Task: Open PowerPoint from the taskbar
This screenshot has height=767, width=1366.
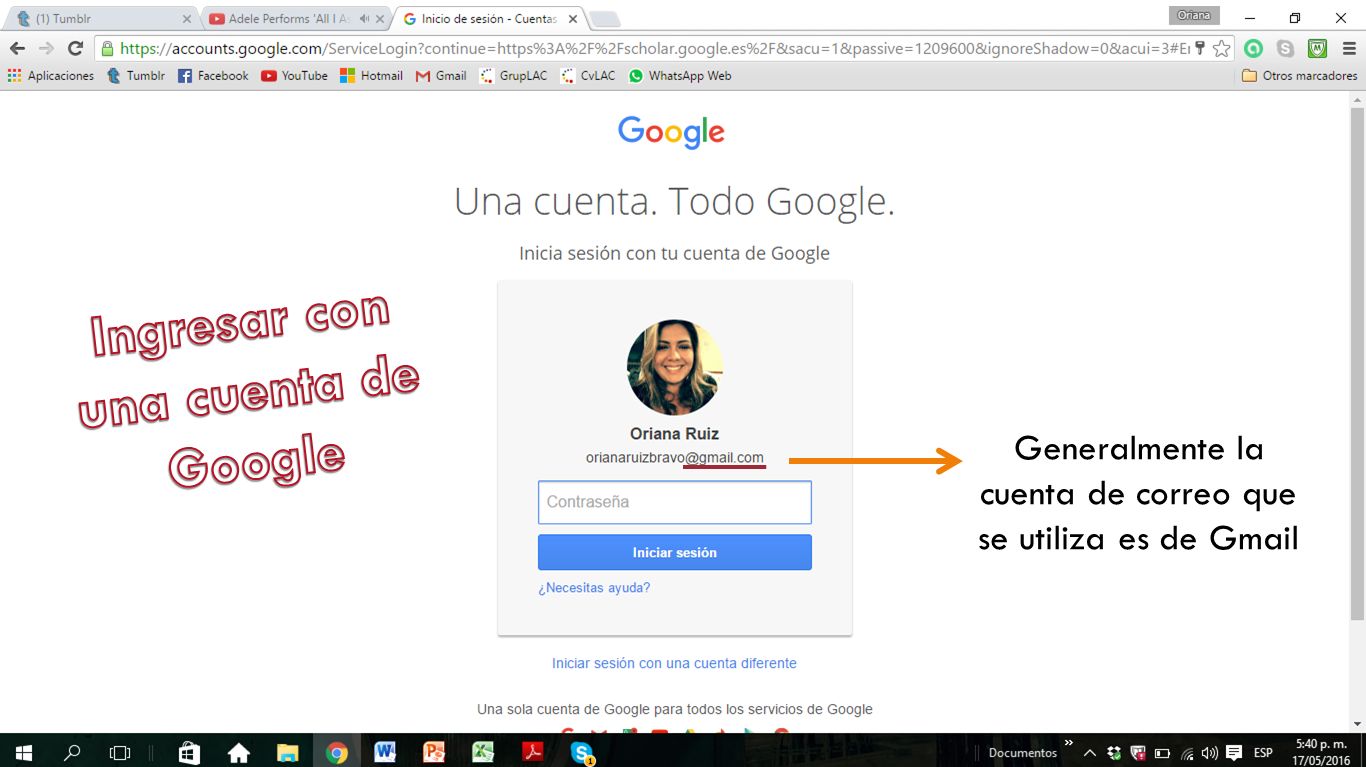Action: coord(434,752)
